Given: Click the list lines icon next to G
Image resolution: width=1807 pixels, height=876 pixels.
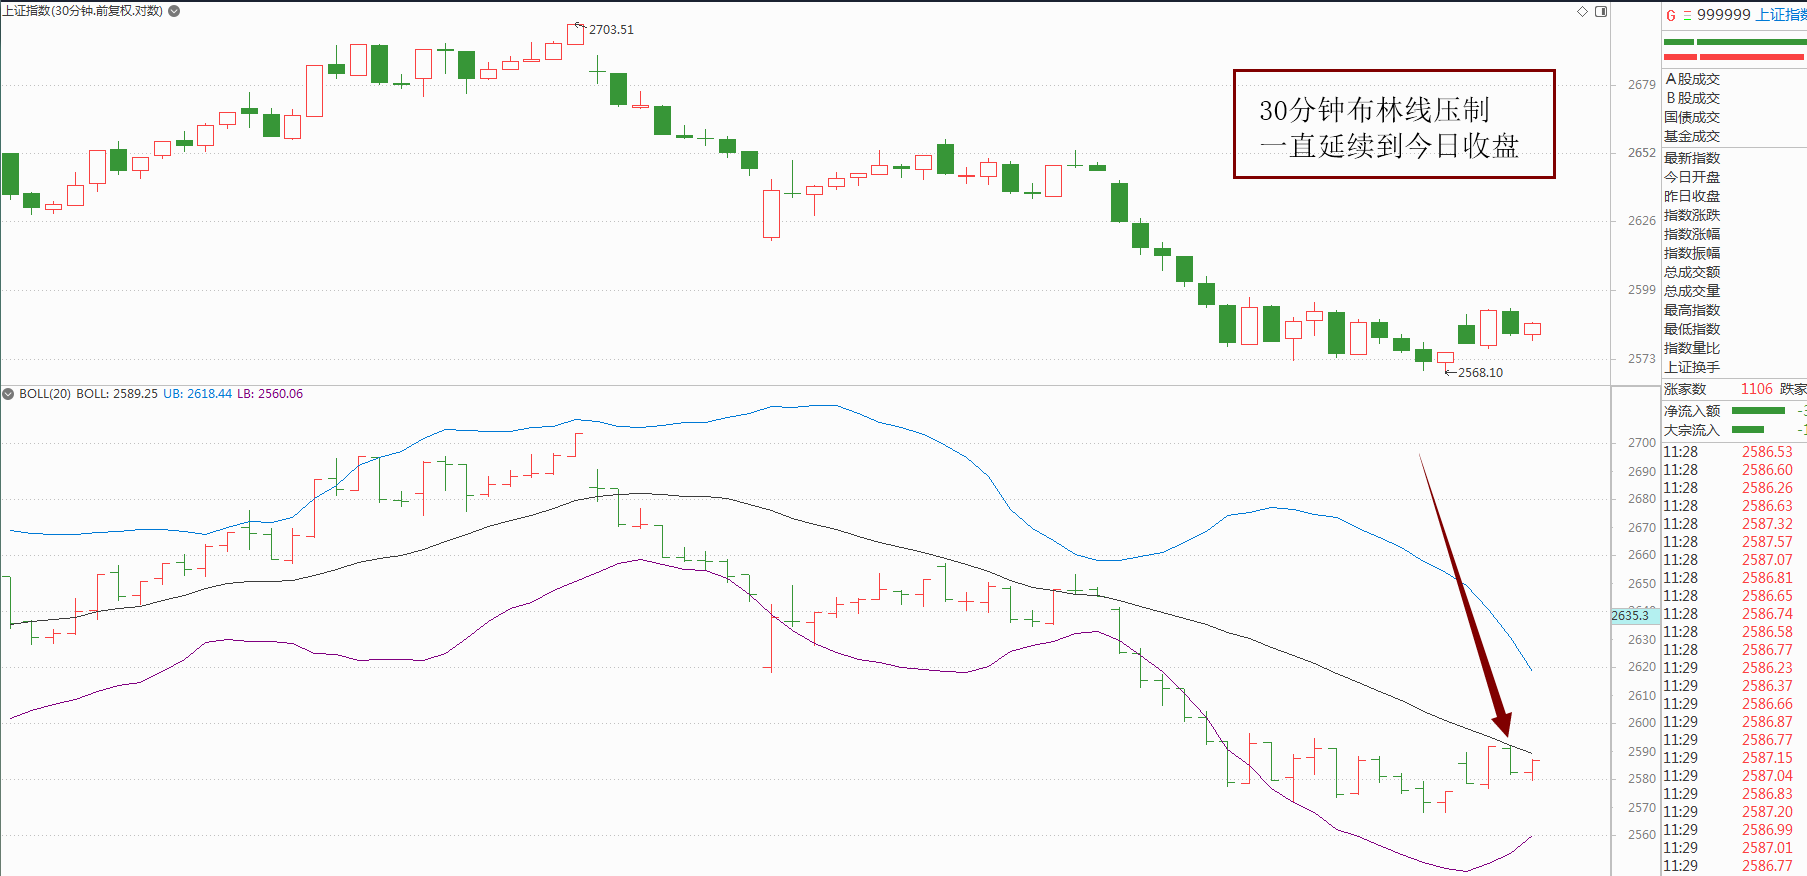Looking at the screenshot, I should click(1687, 15).
